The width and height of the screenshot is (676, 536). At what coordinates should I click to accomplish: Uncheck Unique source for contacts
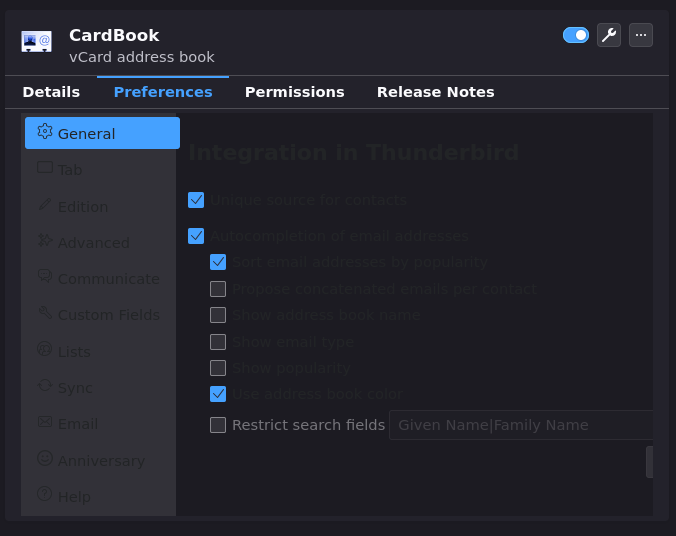tap(196, 200)
